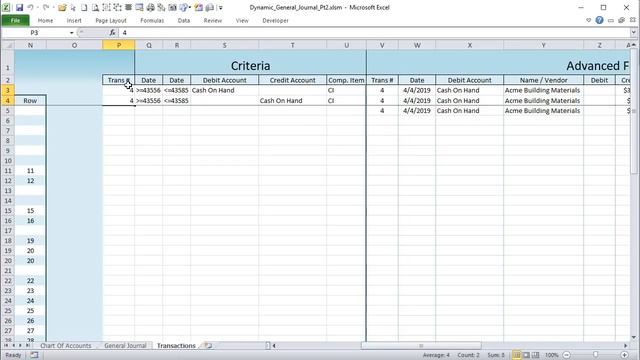Click the Criteria title heading

250,66
